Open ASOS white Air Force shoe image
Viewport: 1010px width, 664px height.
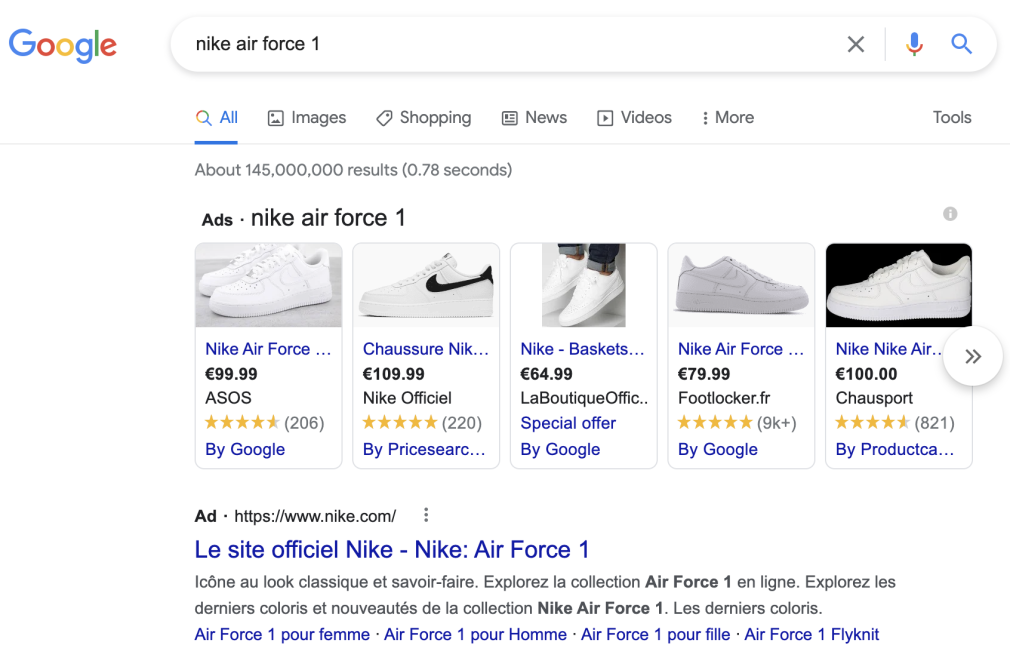pyautogui.click(x=269, y=285)
